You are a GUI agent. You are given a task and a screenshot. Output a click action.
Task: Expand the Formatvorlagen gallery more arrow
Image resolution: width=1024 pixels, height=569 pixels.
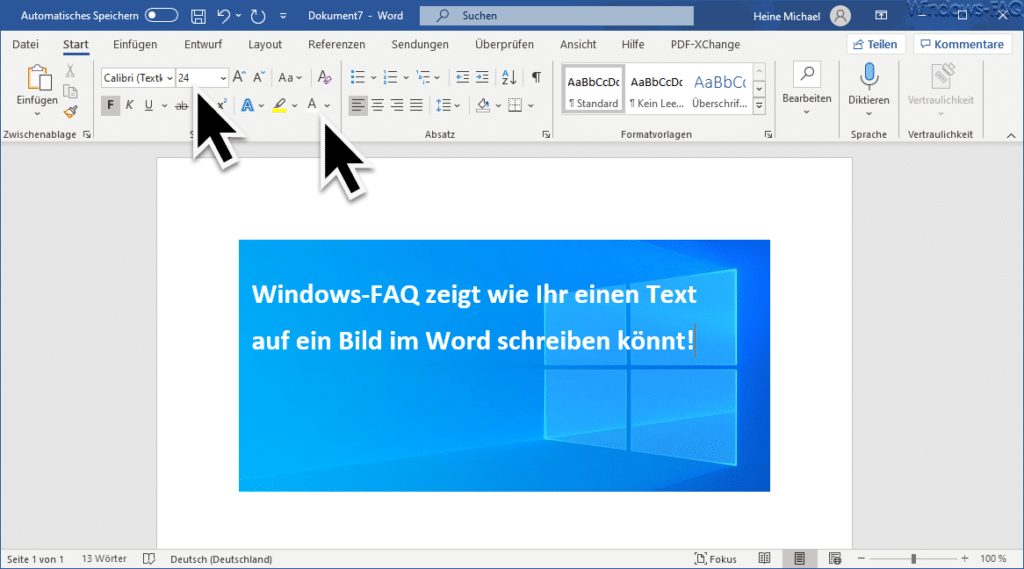[759, 105]
